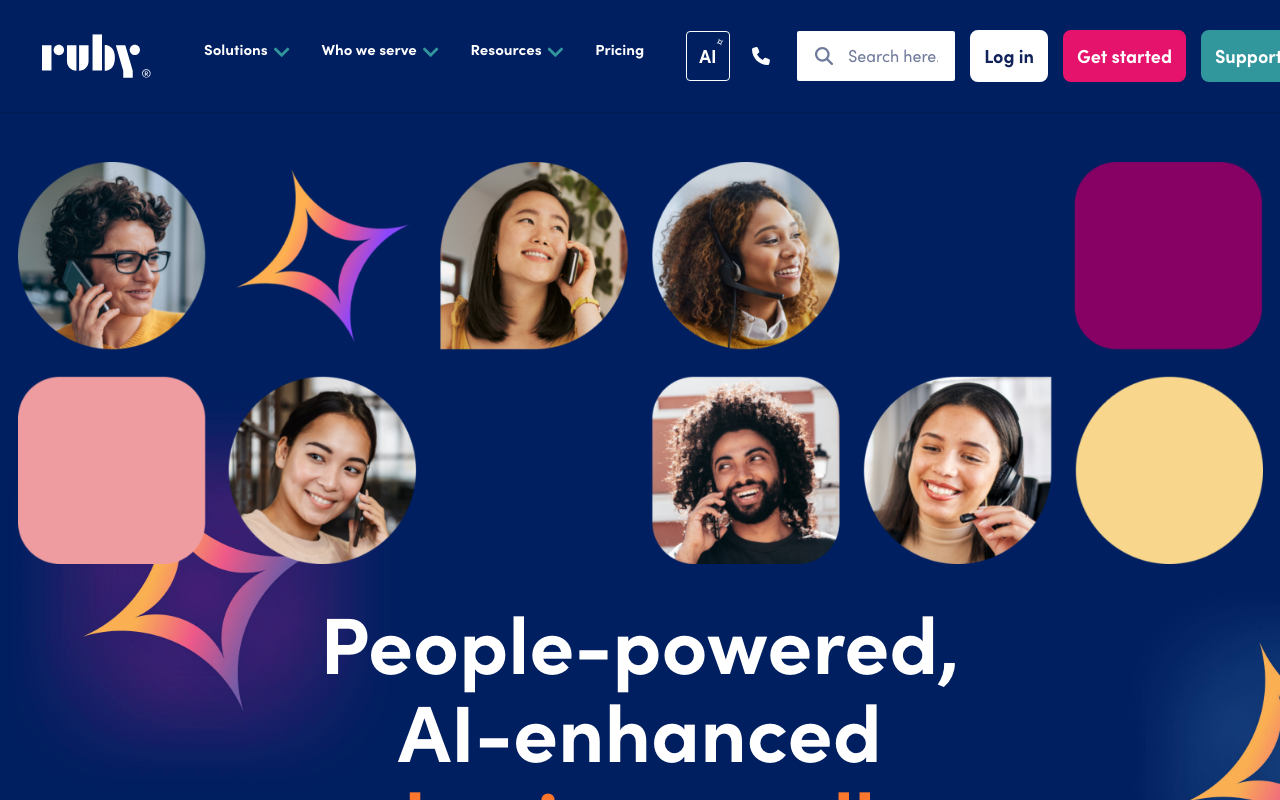The width and height of the screenshot is (1280, 800).
Task: Click photo of curly-haired bearded man on phone
Action: 745,470
